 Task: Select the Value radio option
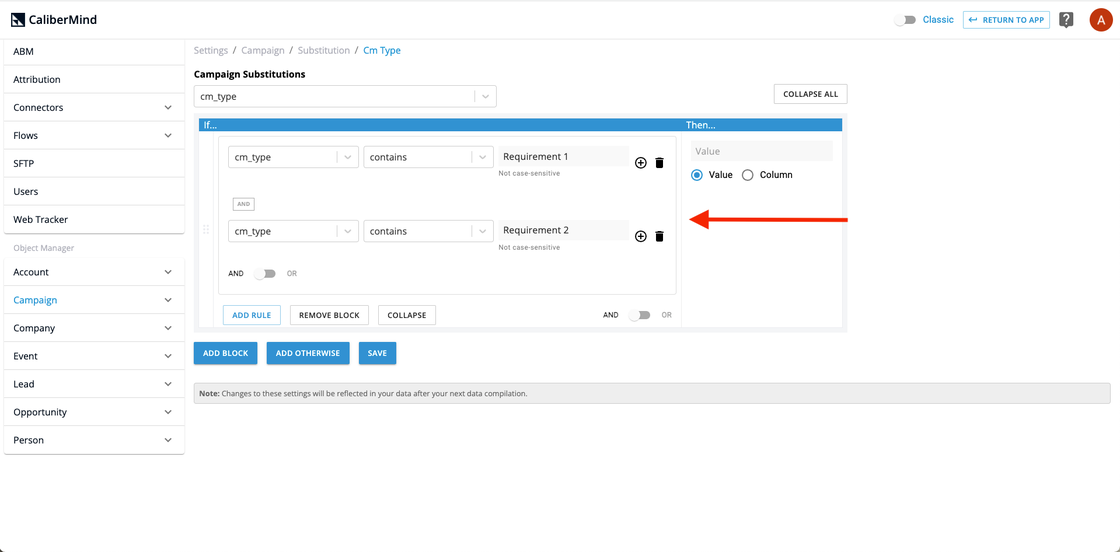pyautogui.click(x=697, y=175)
